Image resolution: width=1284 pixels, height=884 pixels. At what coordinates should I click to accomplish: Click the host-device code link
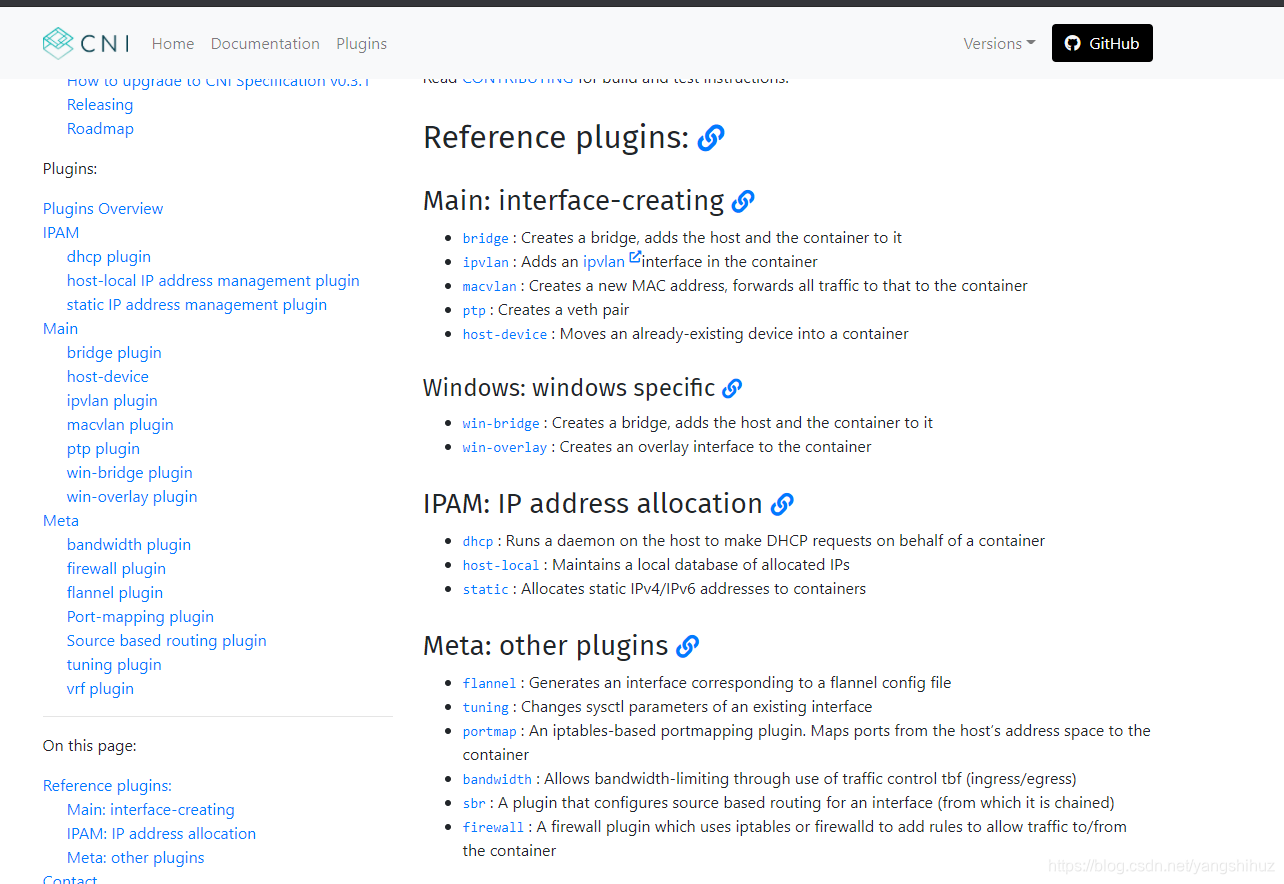505,334
